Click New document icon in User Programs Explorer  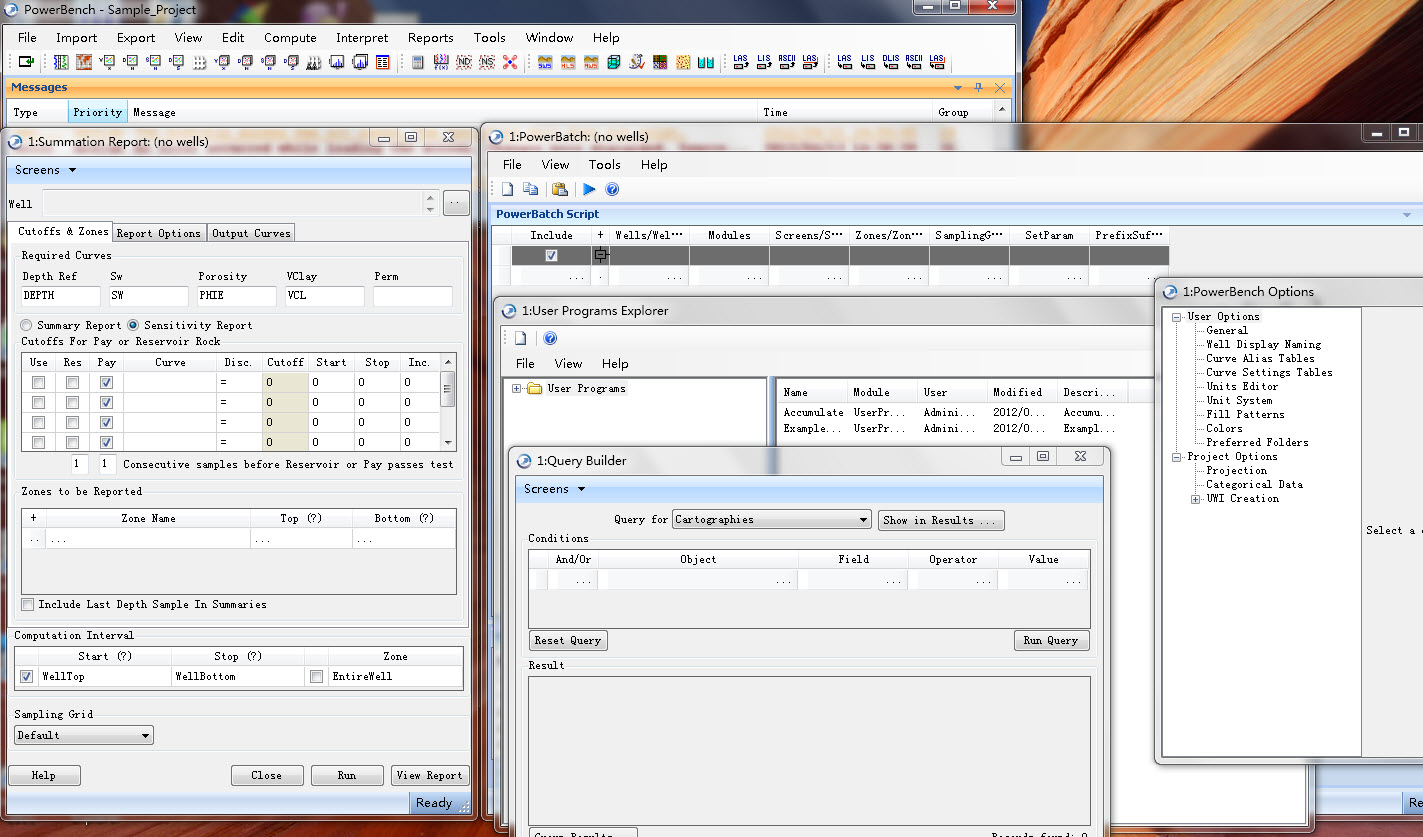(520, 338)
